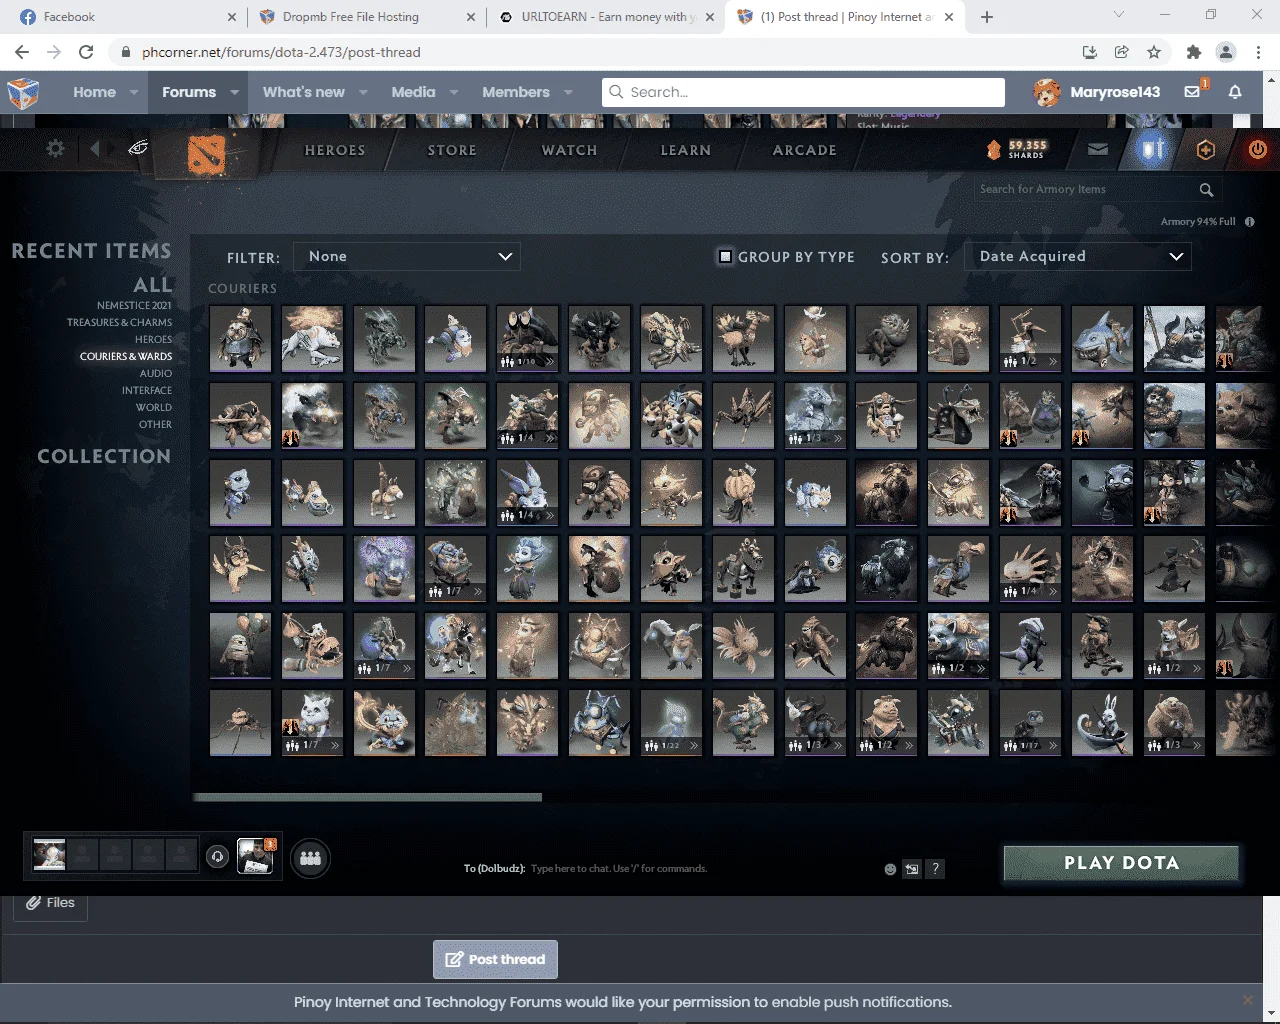The width and height of the screenshot is (1280, 1024).
Task: Open the Chrome extensions puzzle icon
Action: [1193, 52]
